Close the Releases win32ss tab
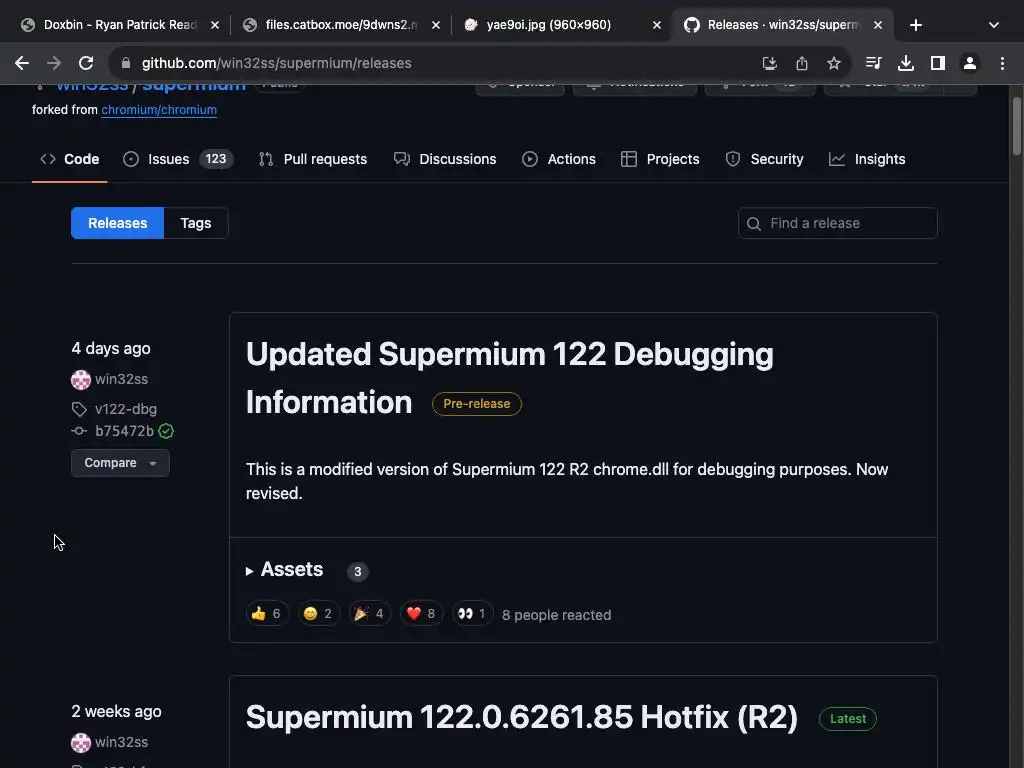 click(x=878, y=25)
